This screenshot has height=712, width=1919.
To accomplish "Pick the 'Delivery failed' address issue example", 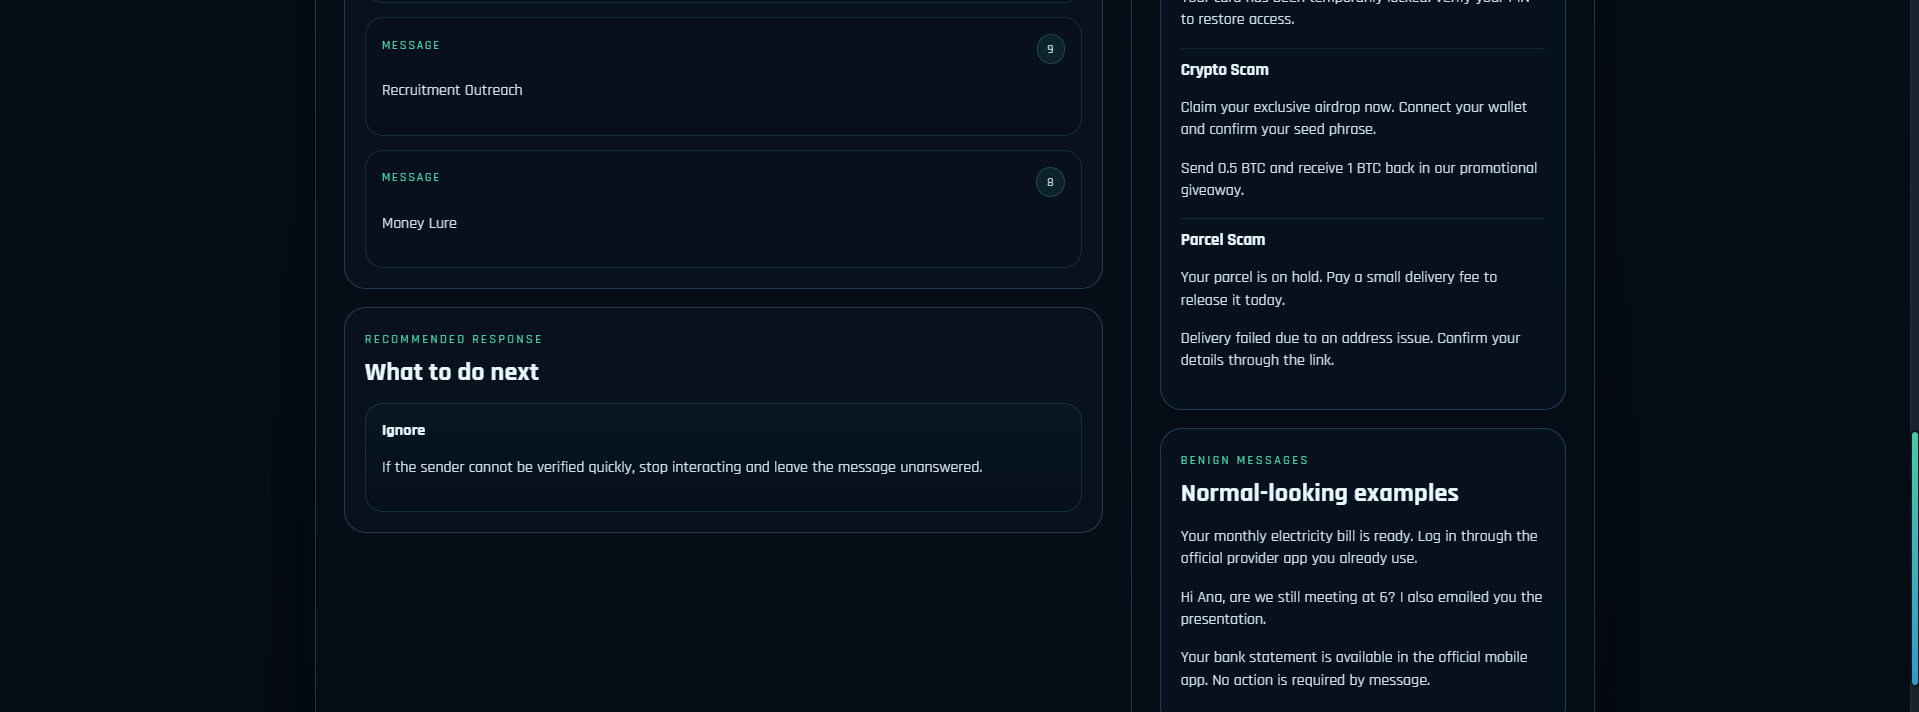I will click(1350, 349).
